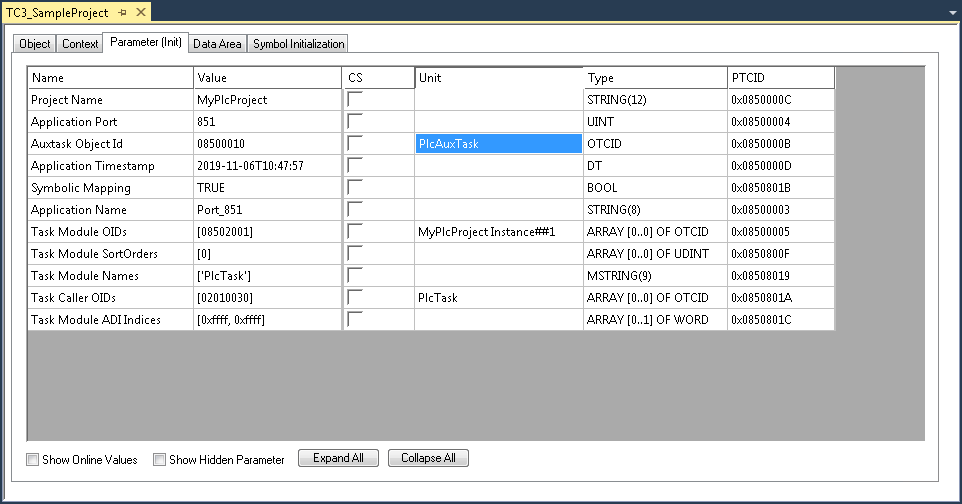Image resolution: width=962 pixels, height=504 pixels.
Task: Tick the CS checkbox for Task Module Names
Action: (355, 276)
